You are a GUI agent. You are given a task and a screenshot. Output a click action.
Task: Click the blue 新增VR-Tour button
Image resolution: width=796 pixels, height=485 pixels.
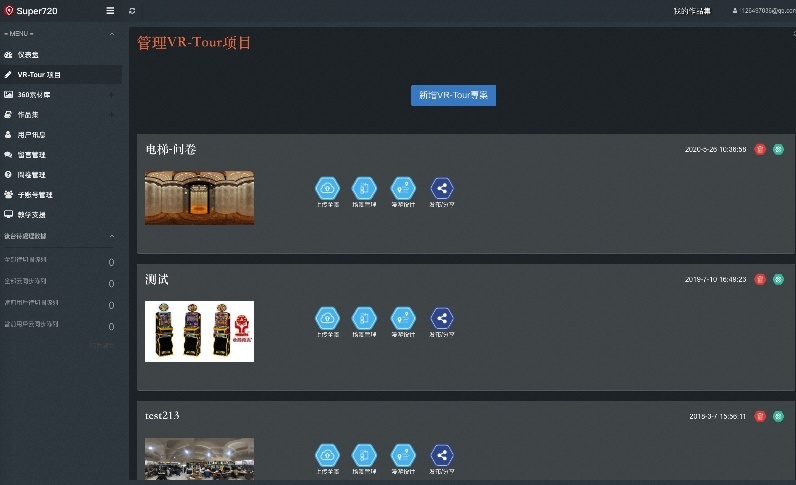[453, 95]
